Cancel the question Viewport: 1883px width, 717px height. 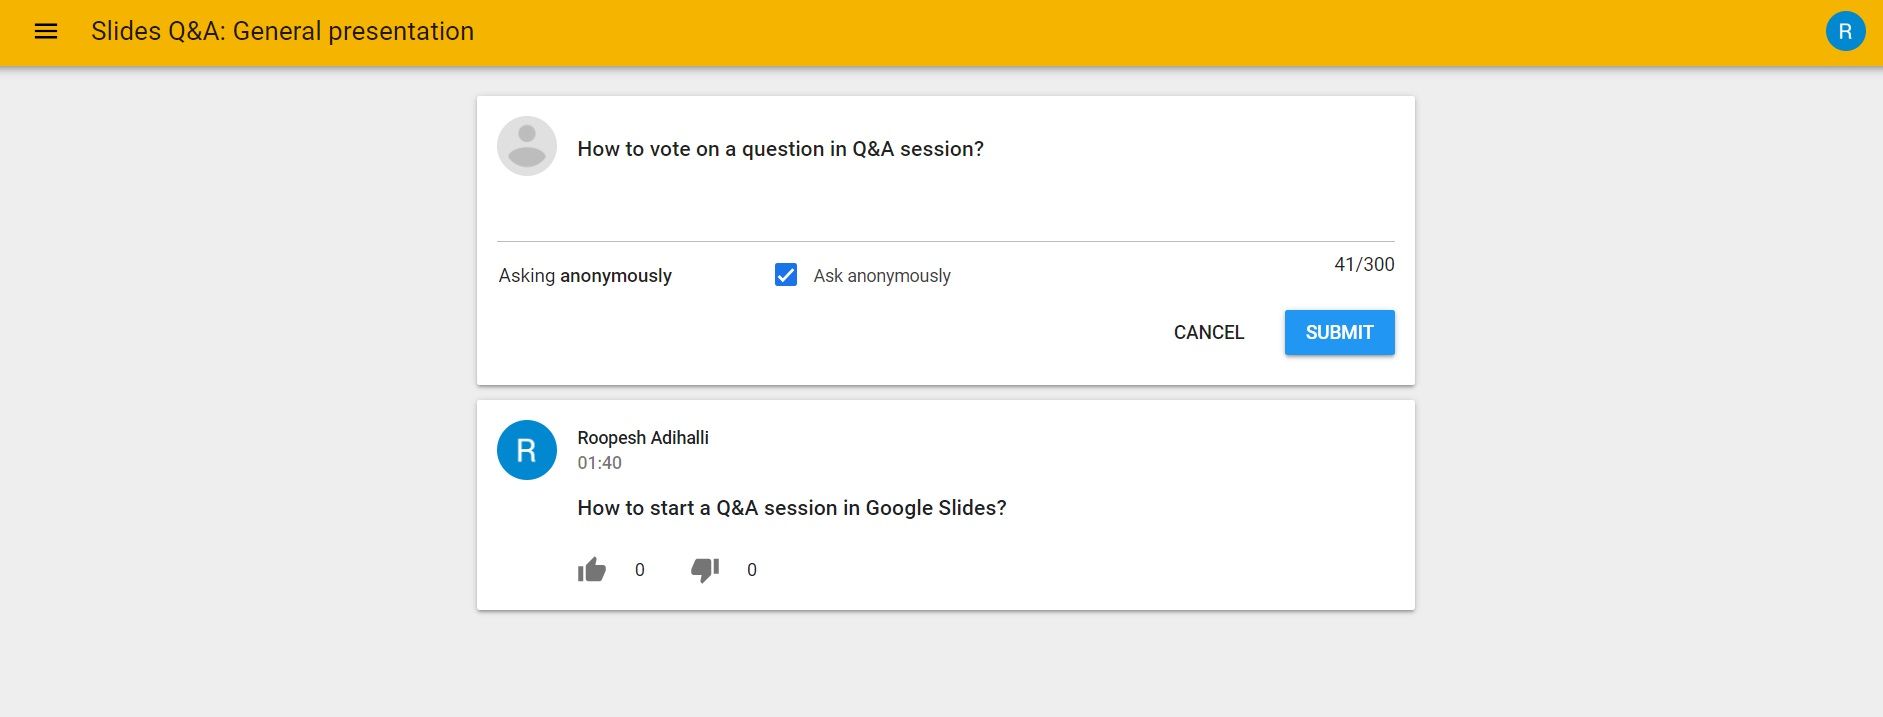[1209, 332]
